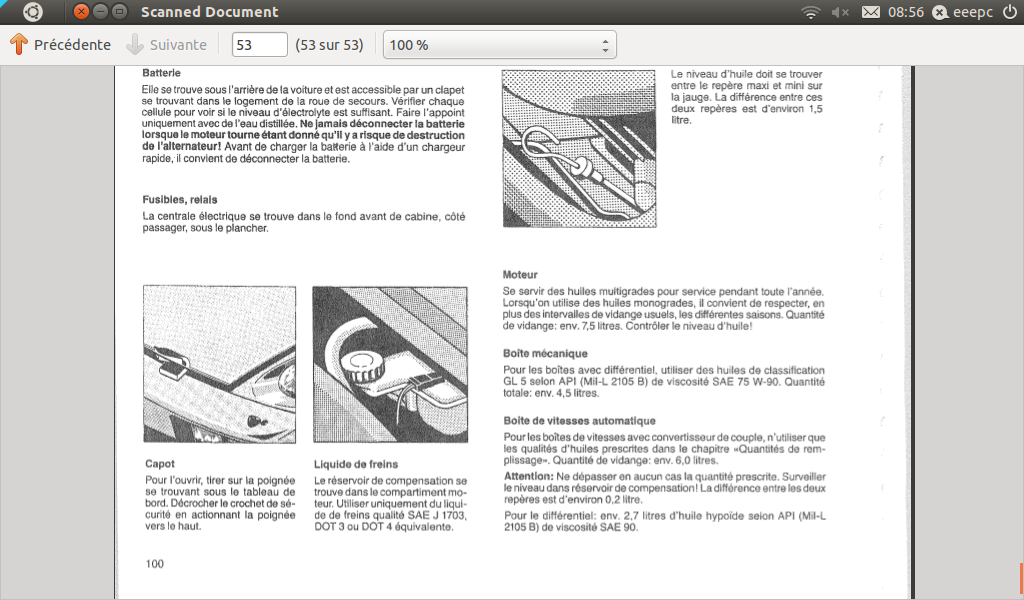
Task: Click the muted sound indicator
Action: (x=840, y=12)
